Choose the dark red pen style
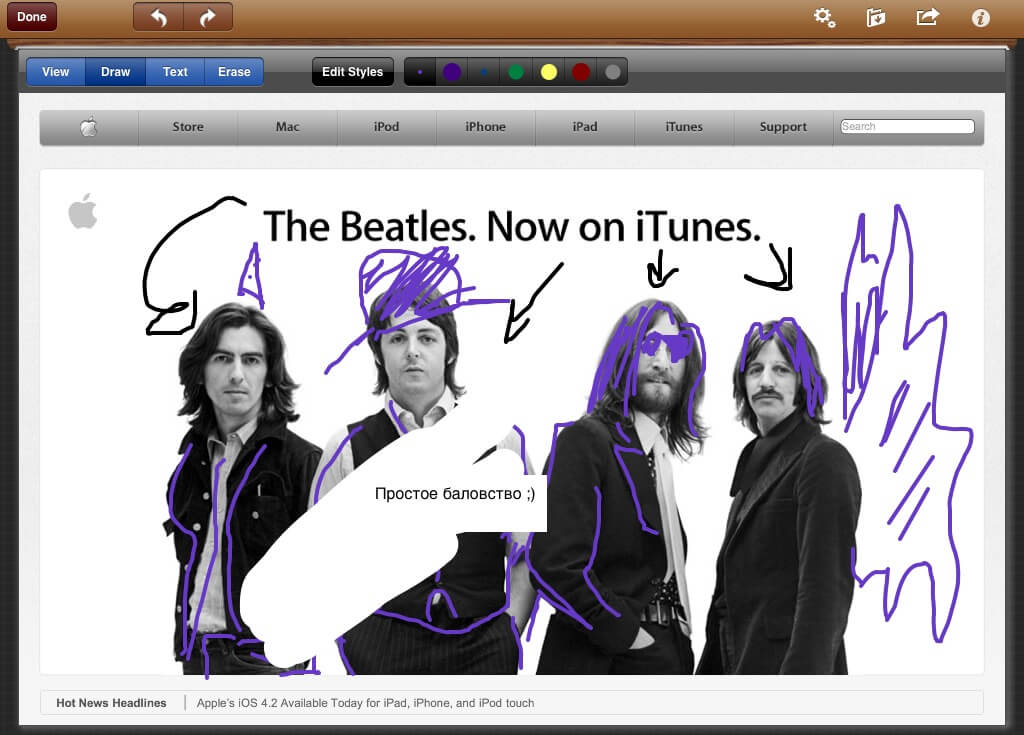 [x=581, y=72]
